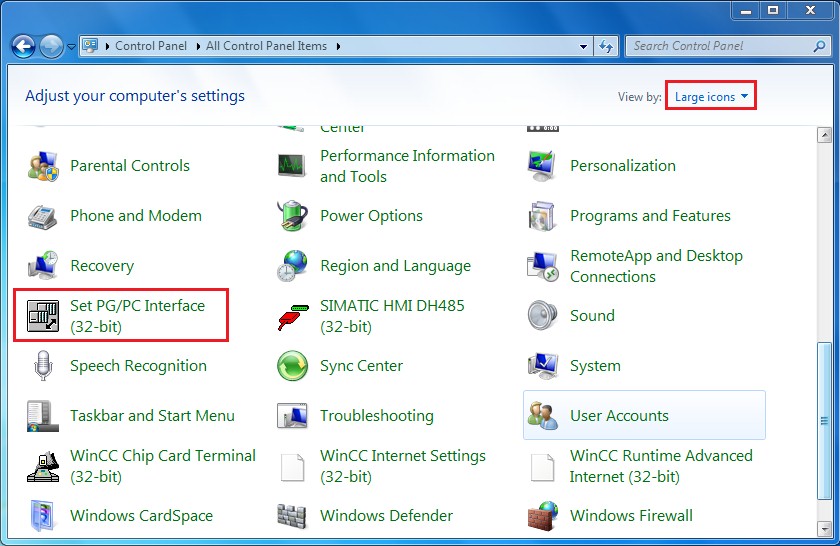The image size is (840, 546).
Task: Open the Large icons view dropdown
Action: 711,96
